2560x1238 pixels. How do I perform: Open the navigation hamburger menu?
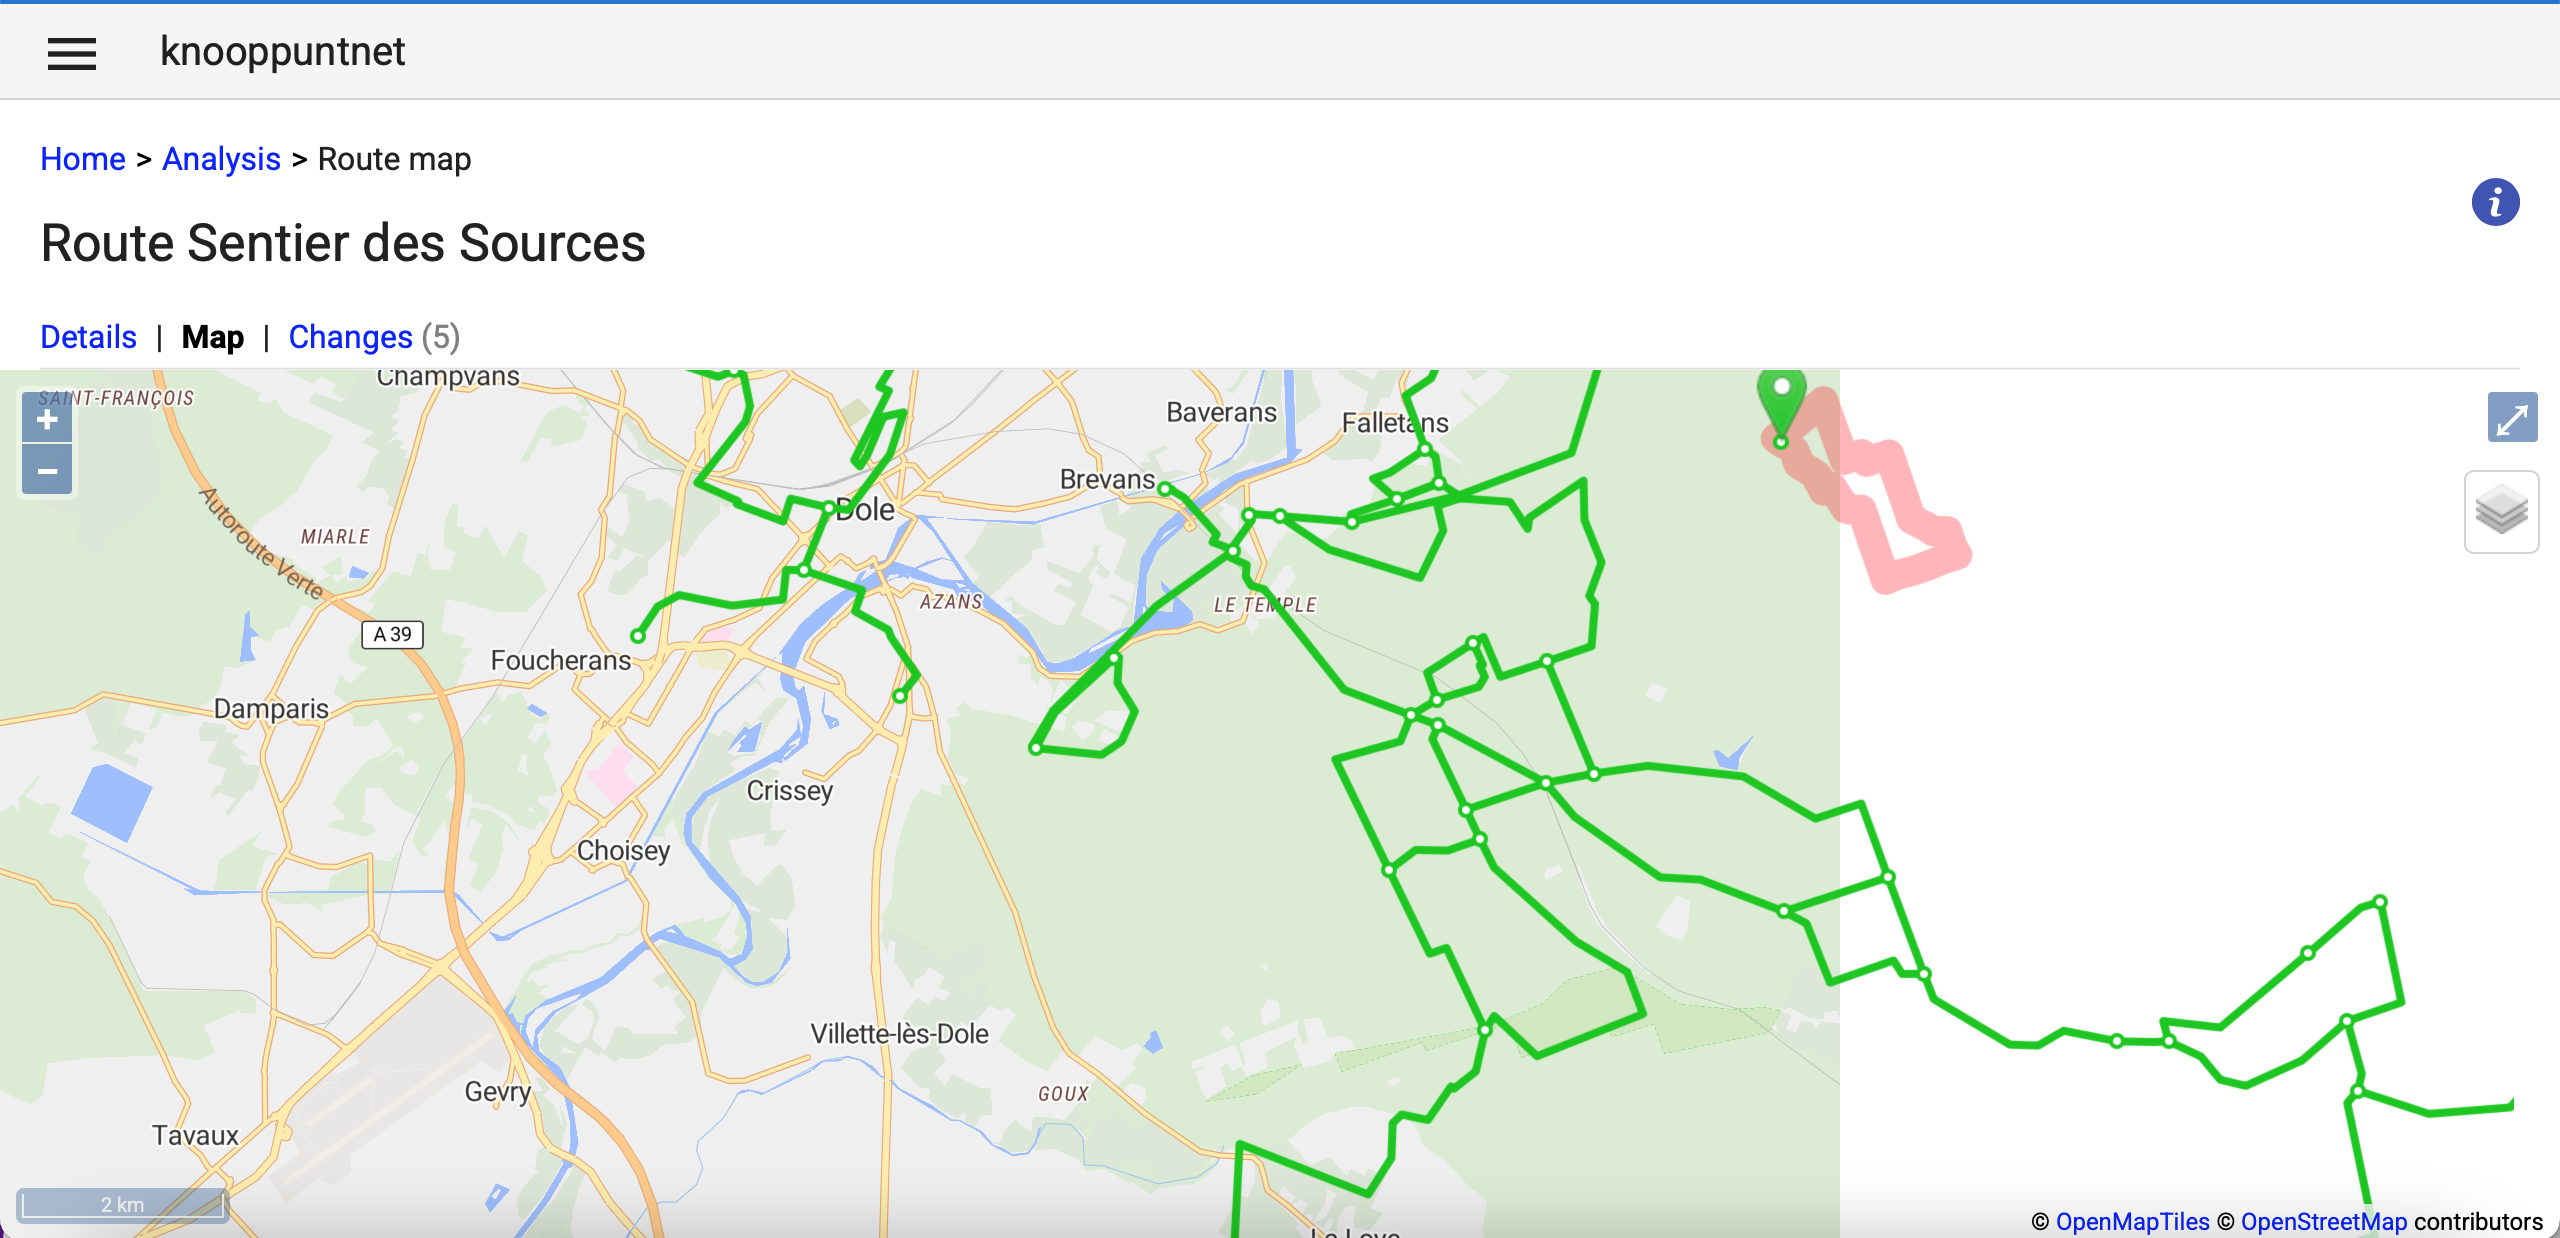[71, 52]
